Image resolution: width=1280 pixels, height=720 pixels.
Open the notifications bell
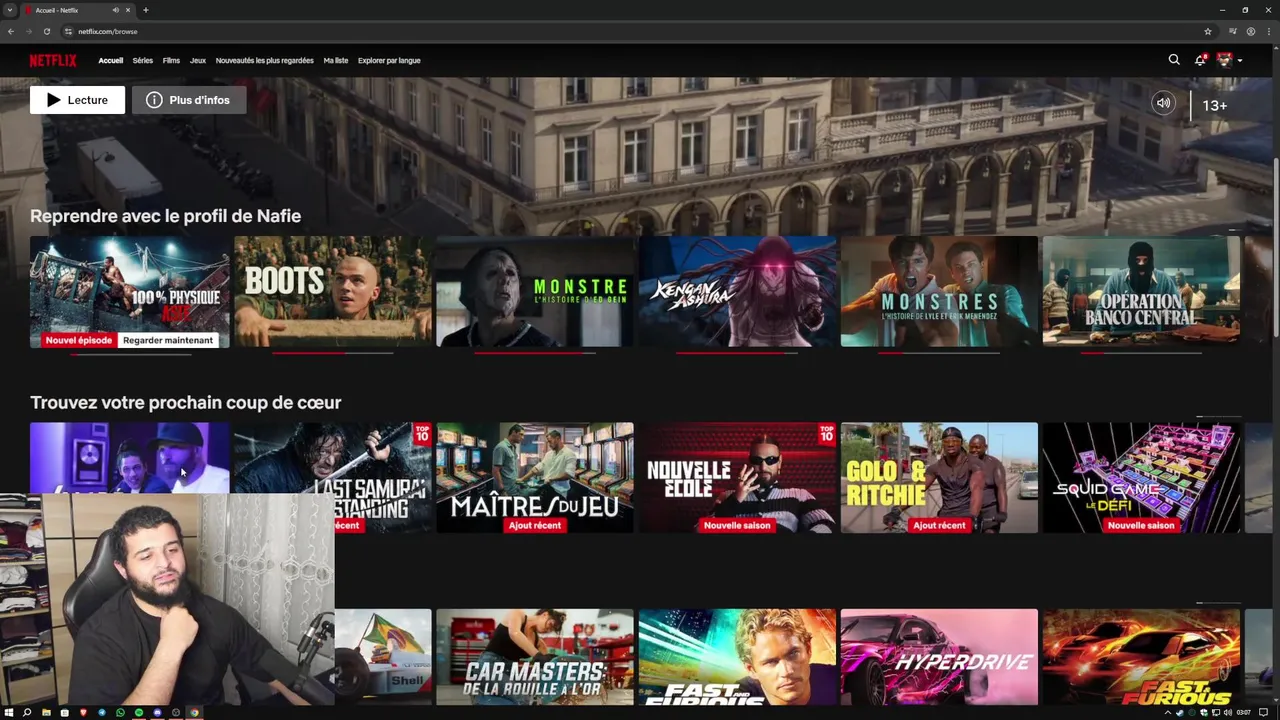point(1200,60)
